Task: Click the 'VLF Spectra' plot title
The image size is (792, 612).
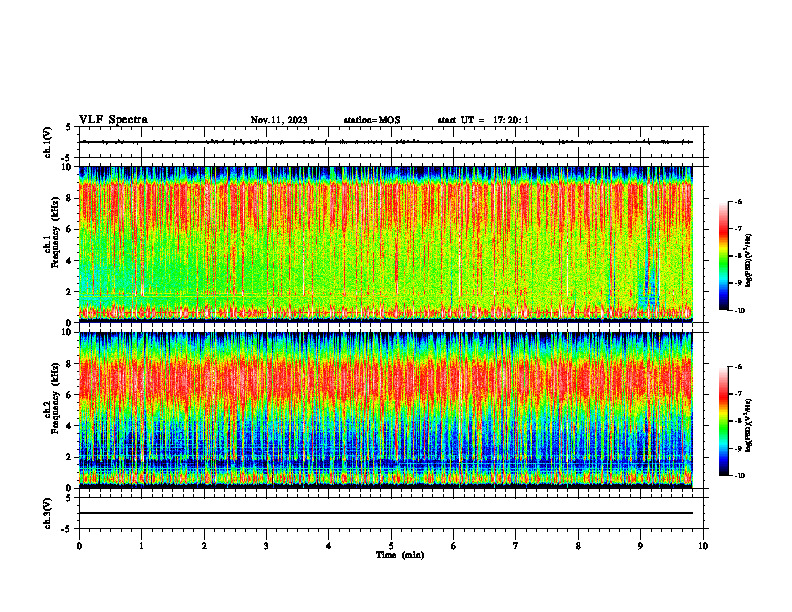Action: pyautogui.click(x=113, y=120)
